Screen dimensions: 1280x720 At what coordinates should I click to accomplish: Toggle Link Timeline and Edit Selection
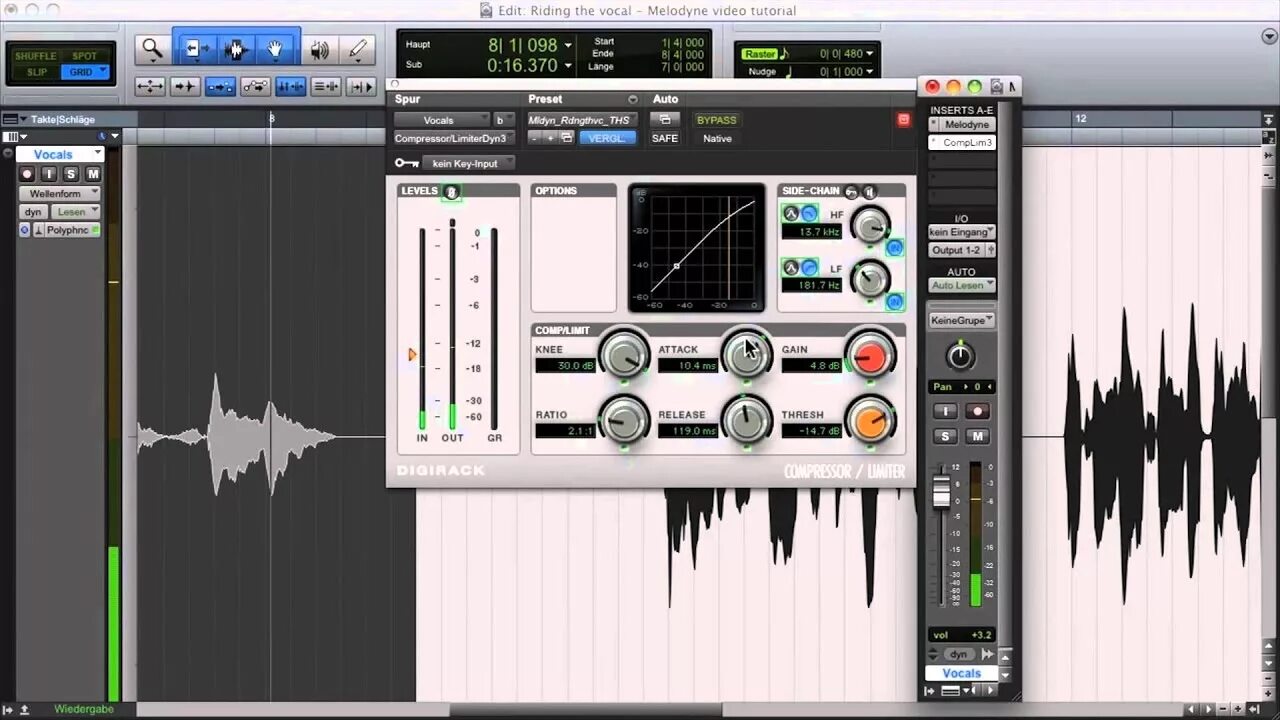click(291, 87)
